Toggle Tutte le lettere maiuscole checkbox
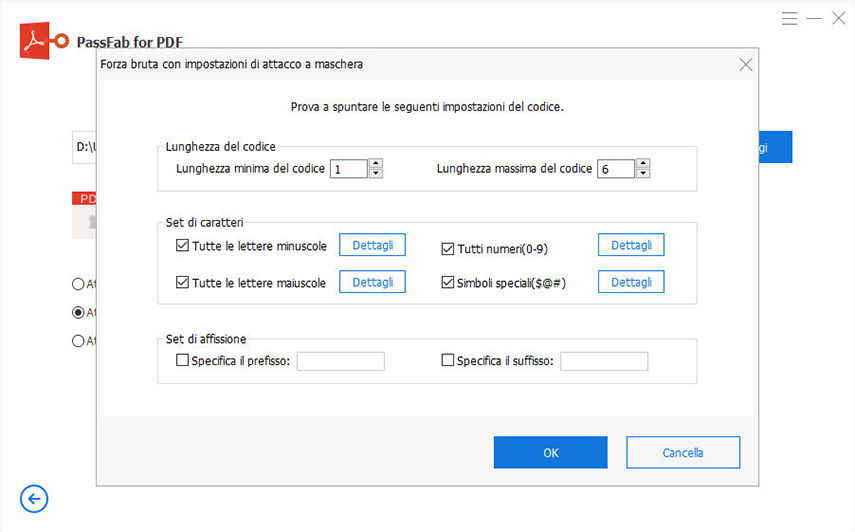The image size is (855, 532). 182,282
